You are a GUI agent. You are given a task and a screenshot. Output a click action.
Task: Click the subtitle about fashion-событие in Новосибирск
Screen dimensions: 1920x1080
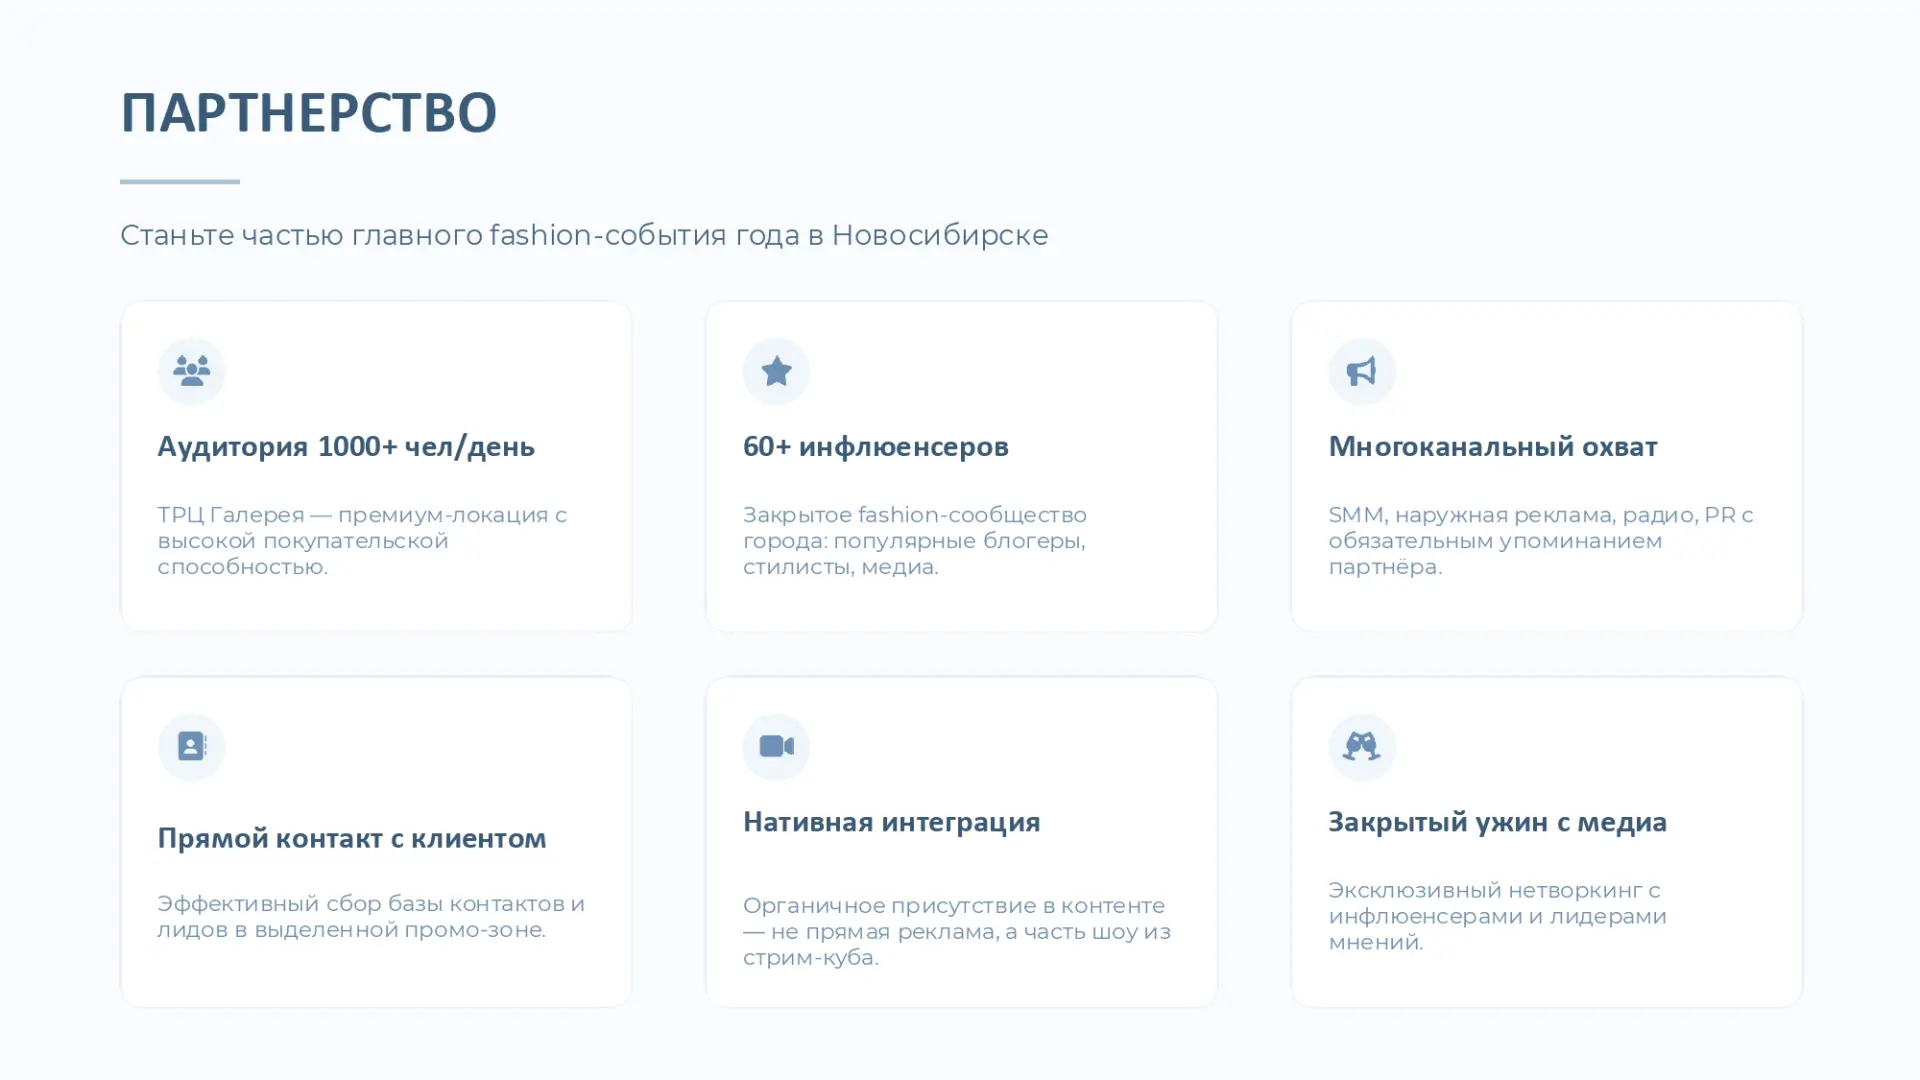pos(584,235)
